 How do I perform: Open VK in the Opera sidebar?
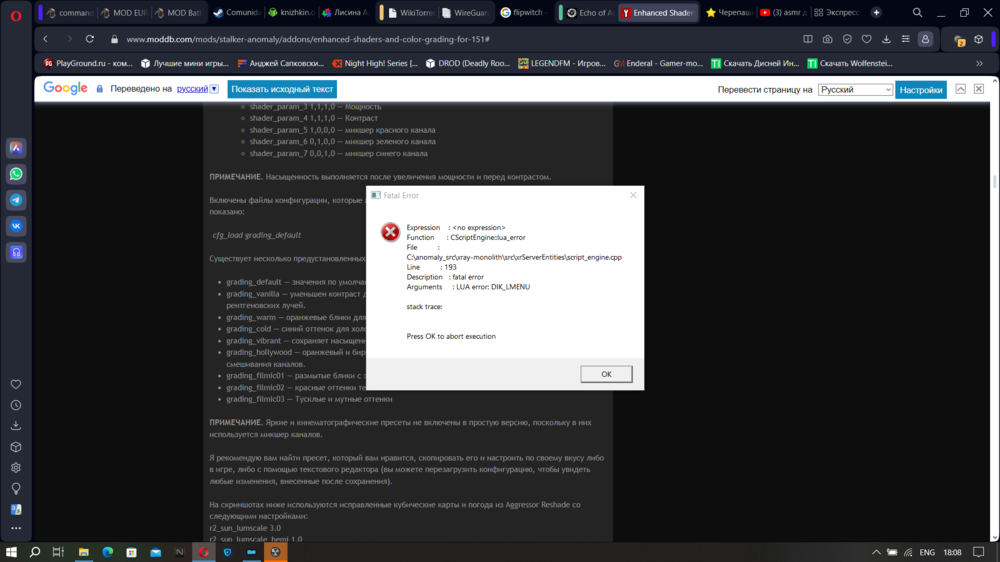(x=16, y=226)
